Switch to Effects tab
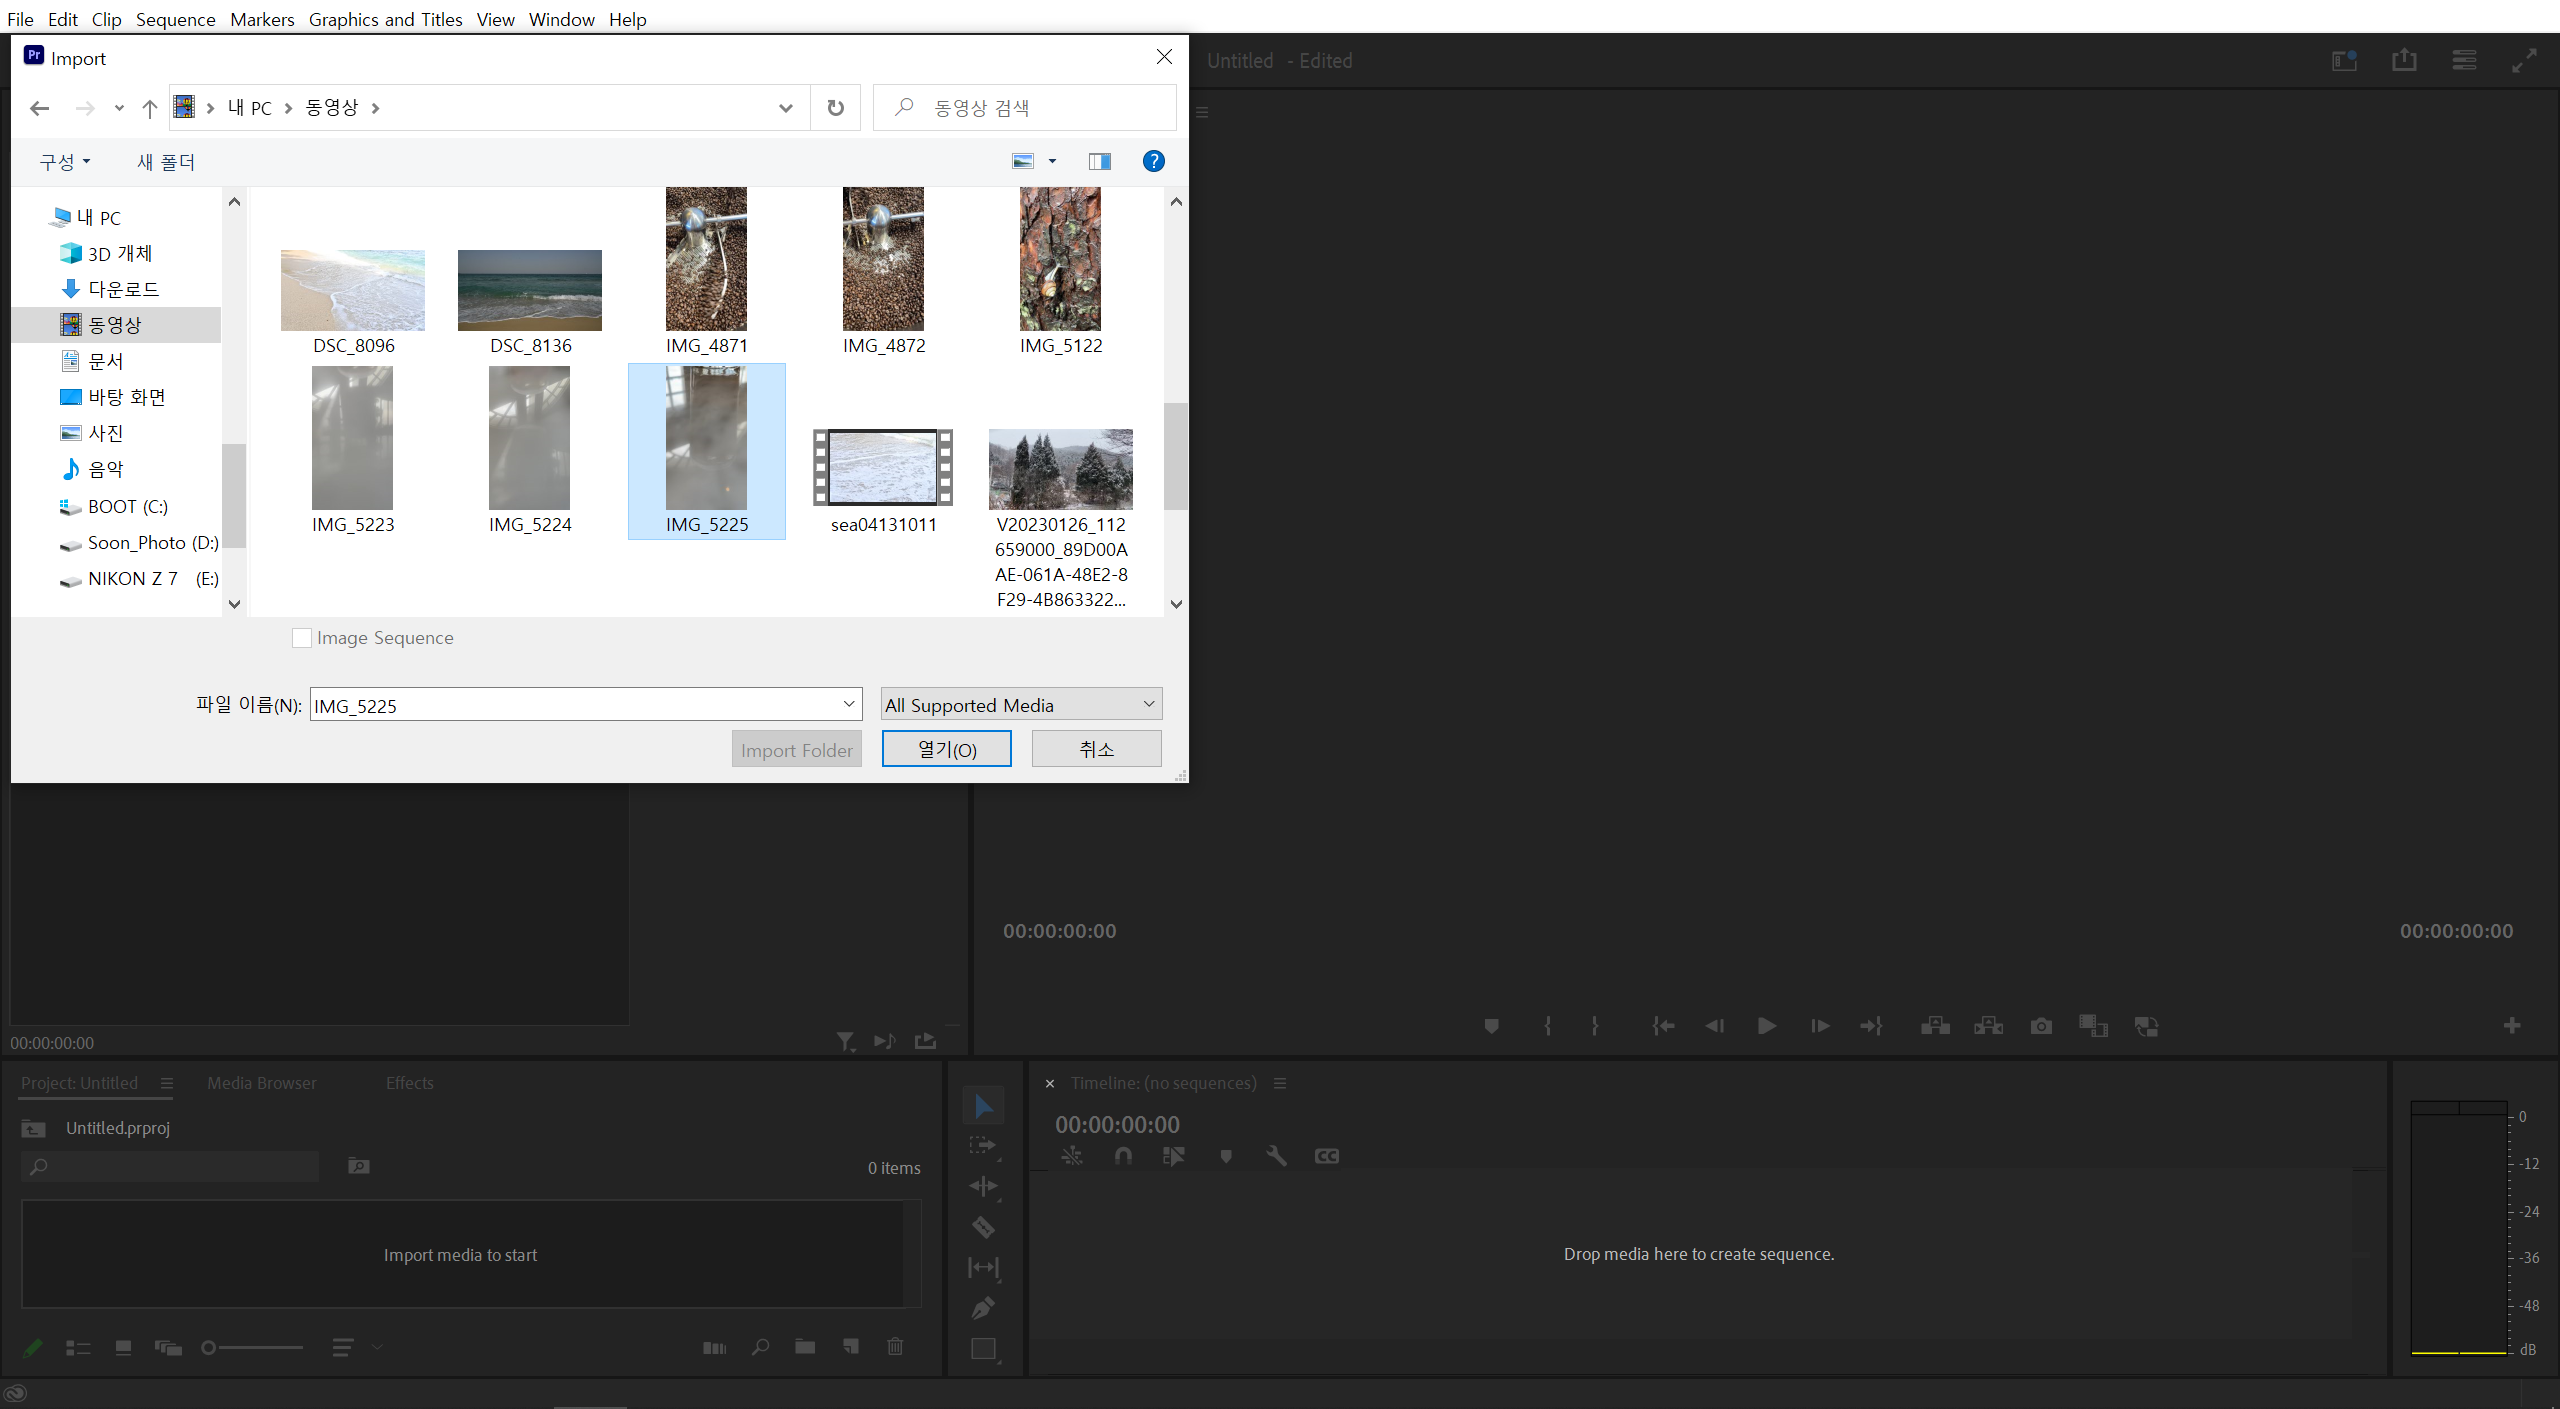 click(x=409, y=1083)
